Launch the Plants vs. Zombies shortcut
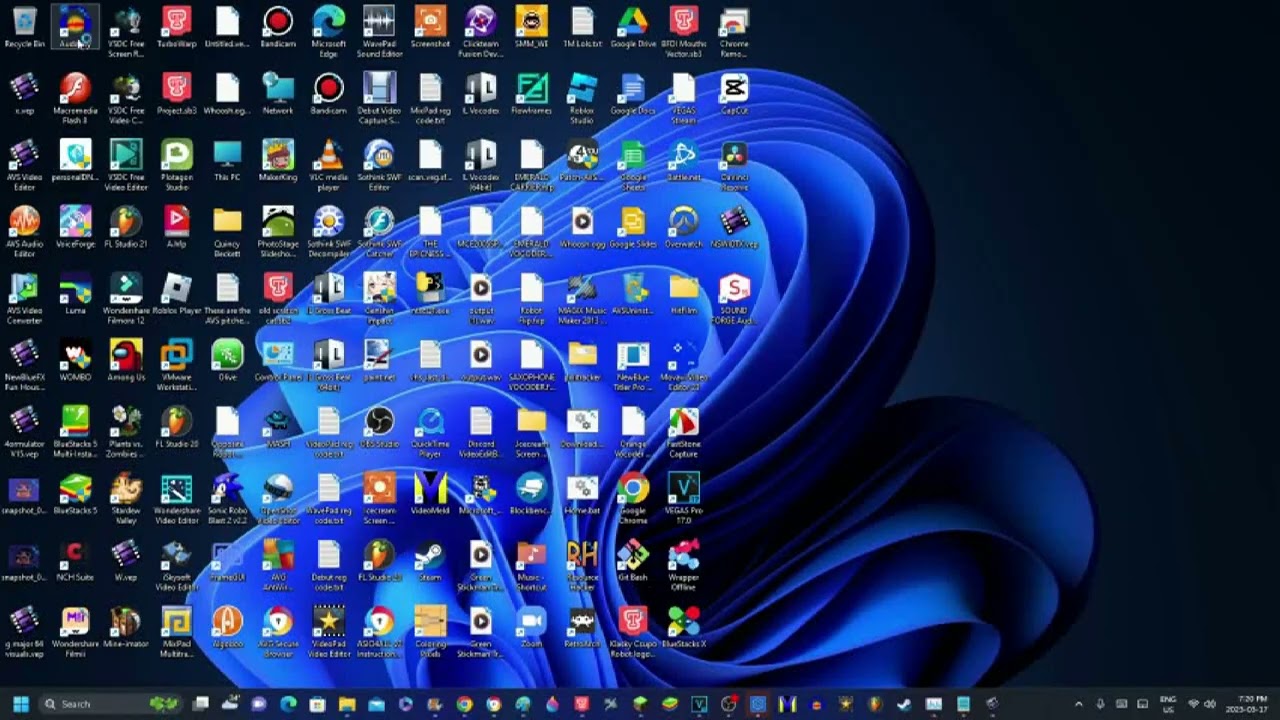 126,432
